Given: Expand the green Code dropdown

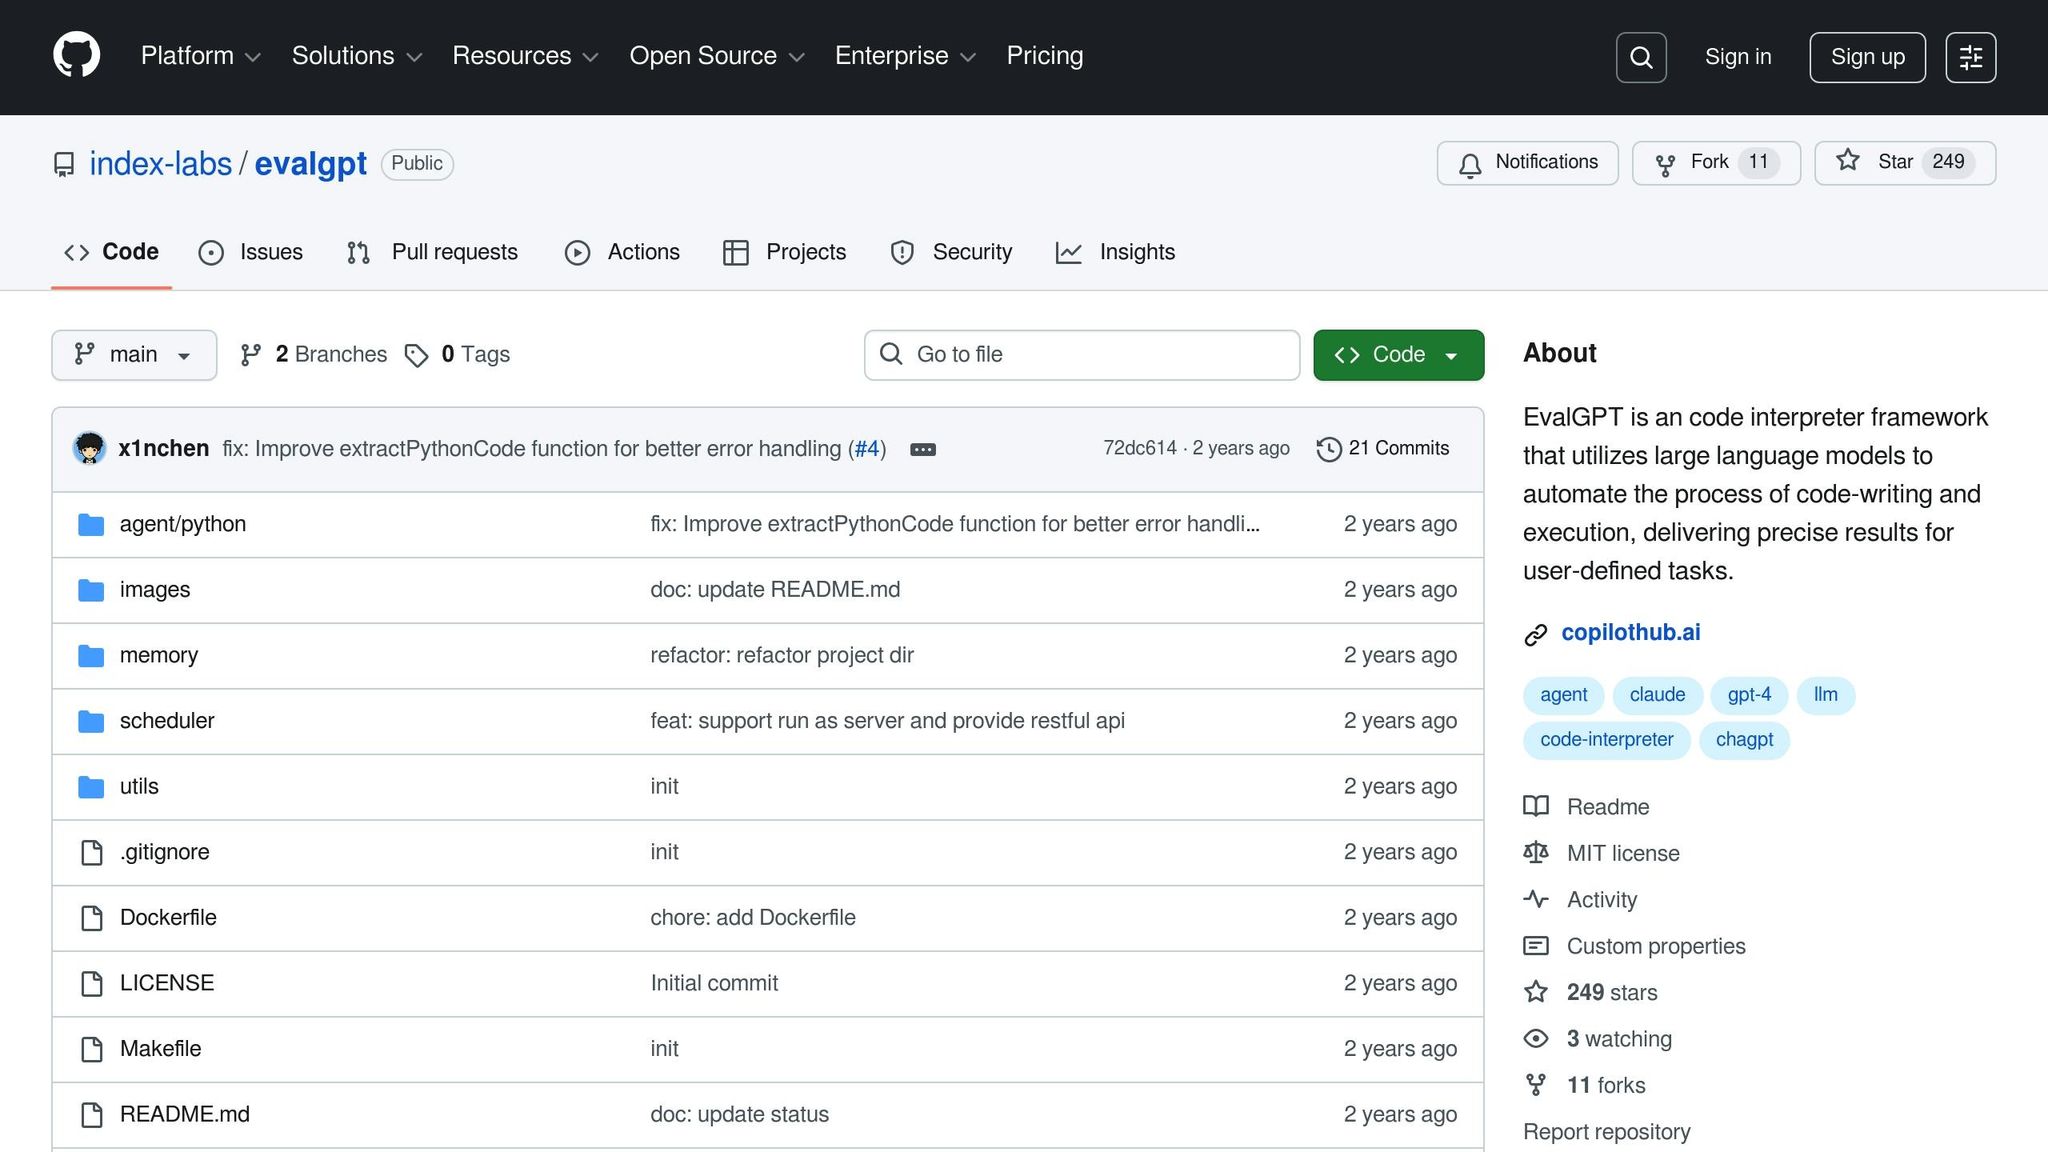Looking at the screenshot, I should [1398, 355].
